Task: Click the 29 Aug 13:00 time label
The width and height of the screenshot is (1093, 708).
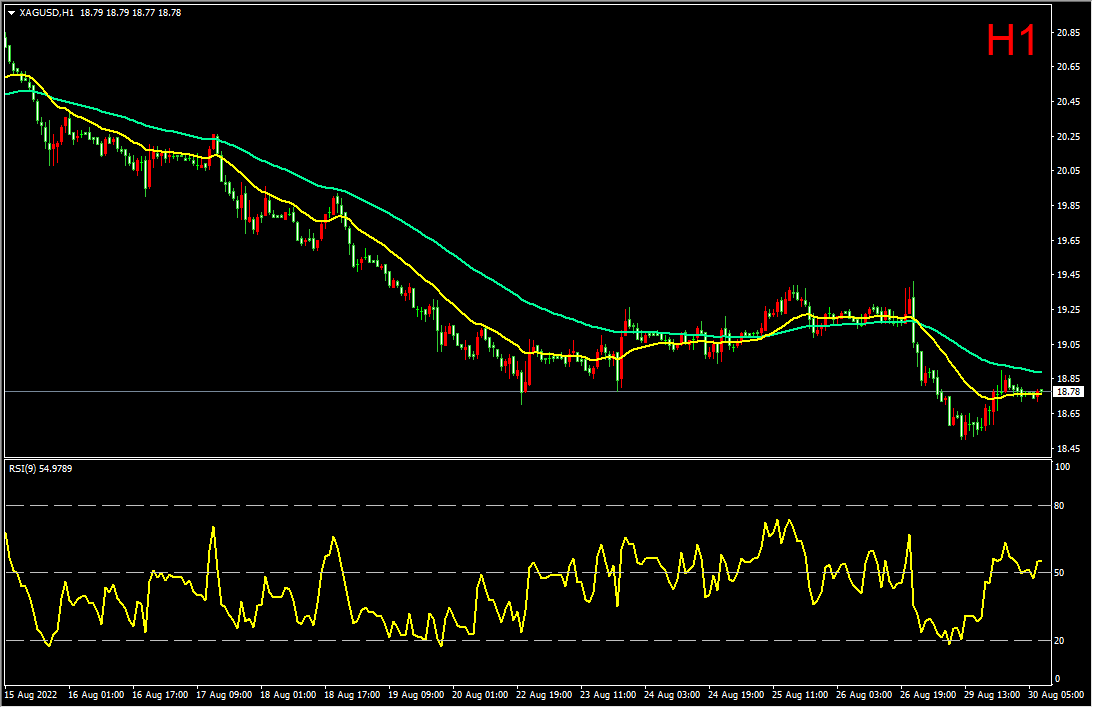Action: [x=993, y=695]
